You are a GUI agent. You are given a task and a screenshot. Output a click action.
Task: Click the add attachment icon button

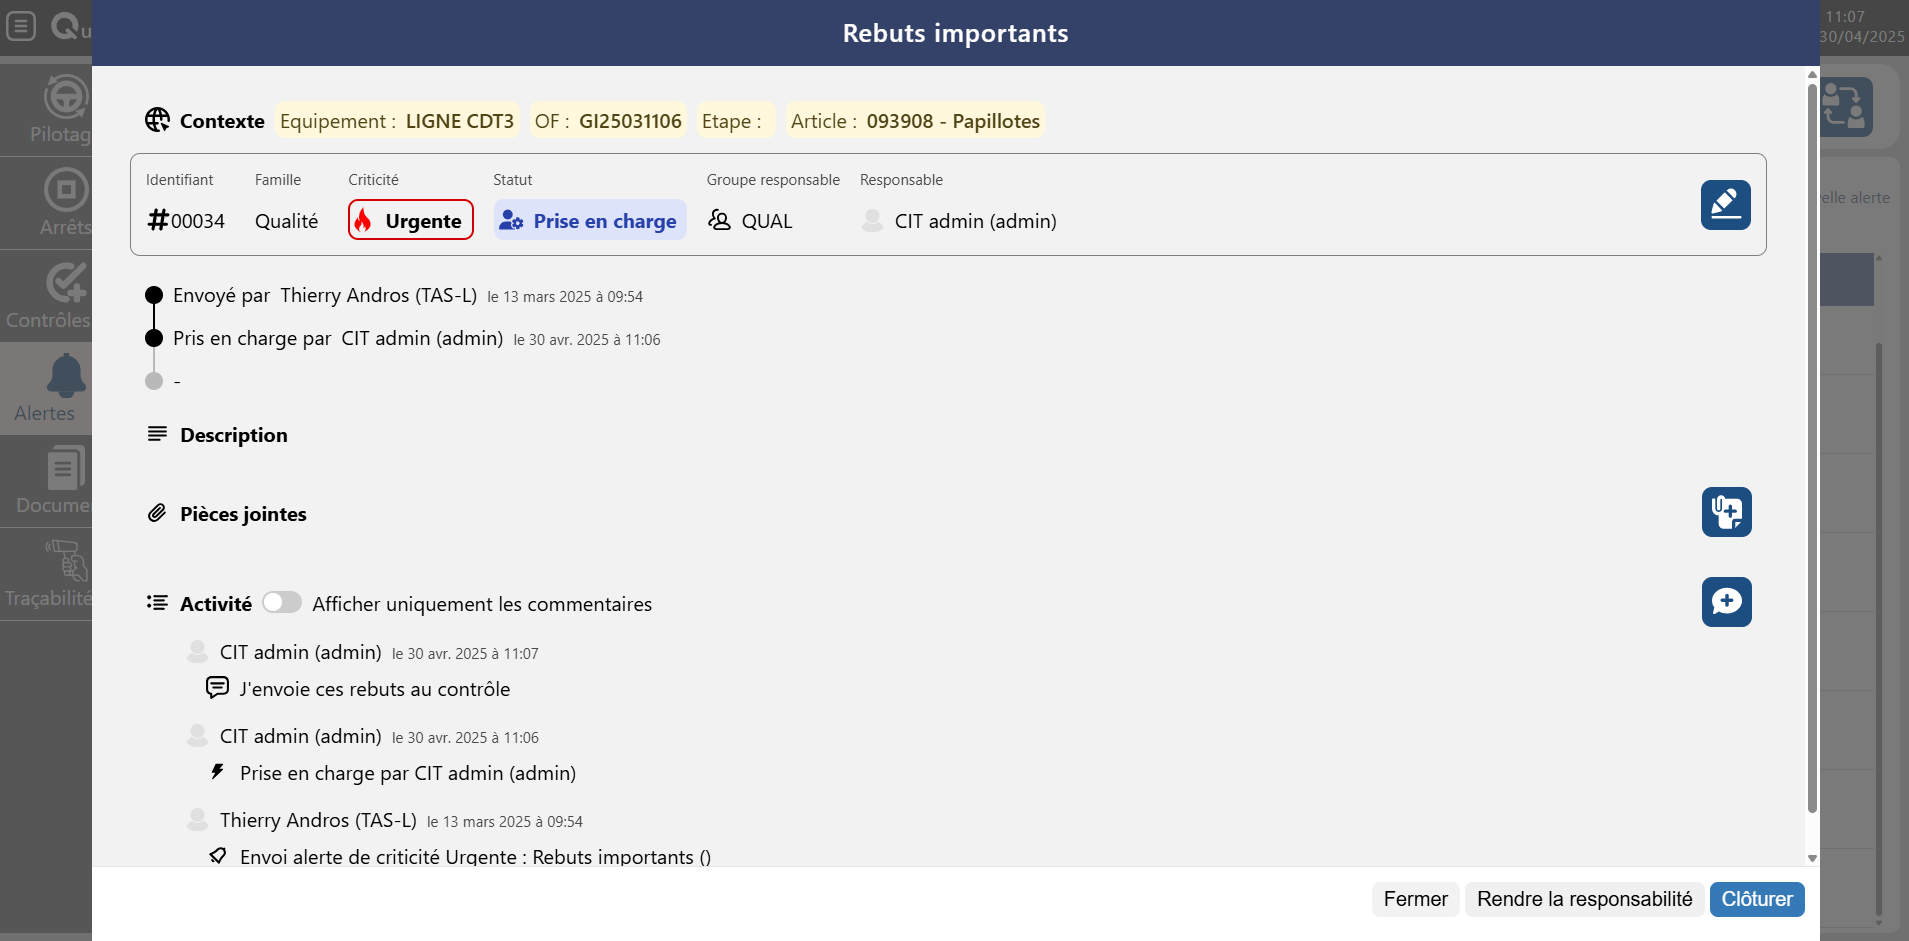coord(1726,512)
